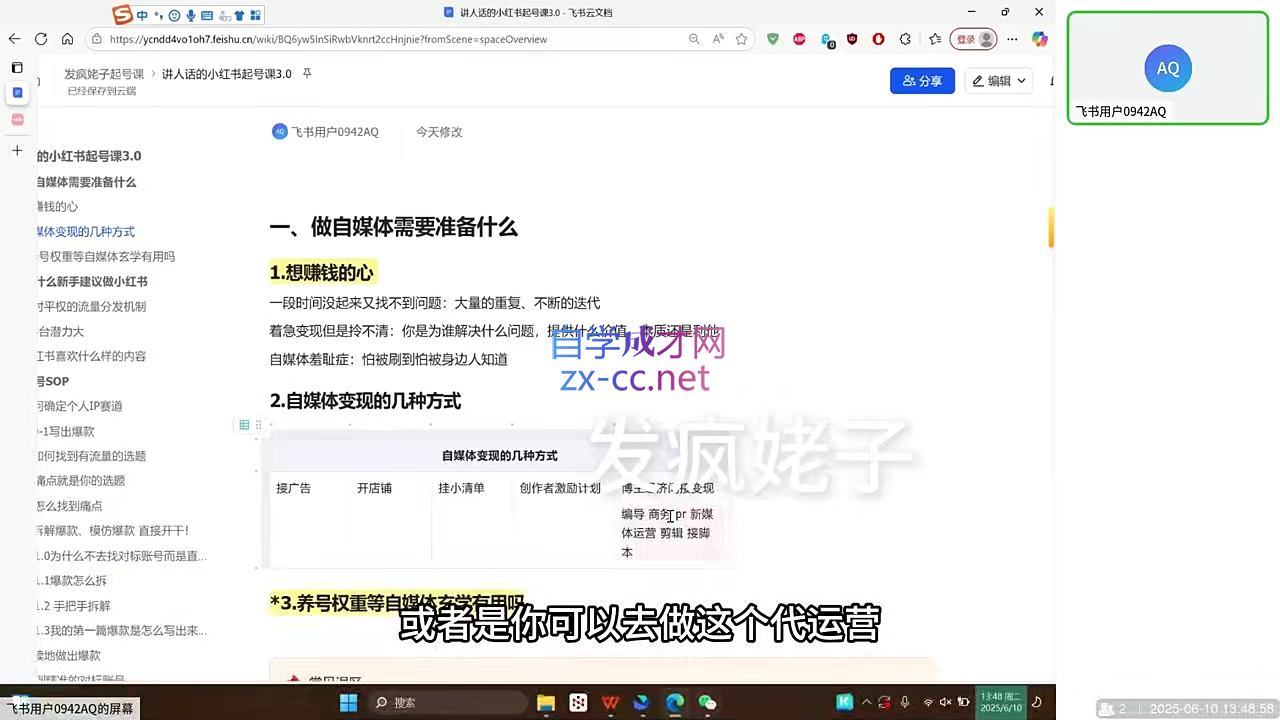Image resolution: width=1280 pixels, height=720 pixels.
Task: Select 痛点就是你的选题 outline entry
Action: pyautogui.click(x=81, y=481)
